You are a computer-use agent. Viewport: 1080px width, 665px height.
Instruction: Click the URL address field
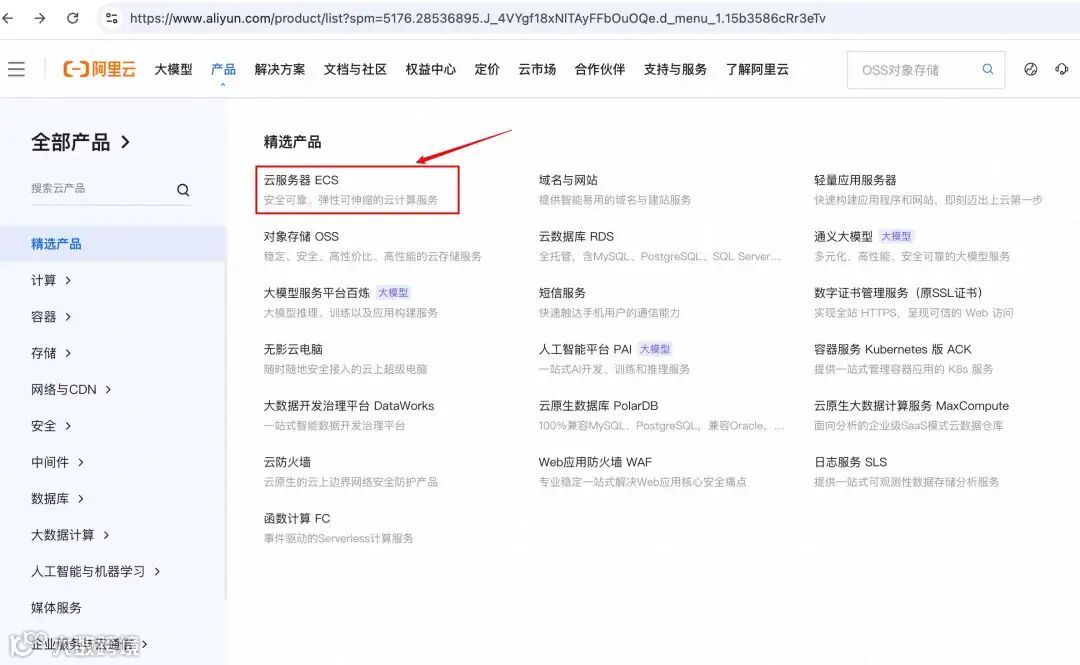477,19
